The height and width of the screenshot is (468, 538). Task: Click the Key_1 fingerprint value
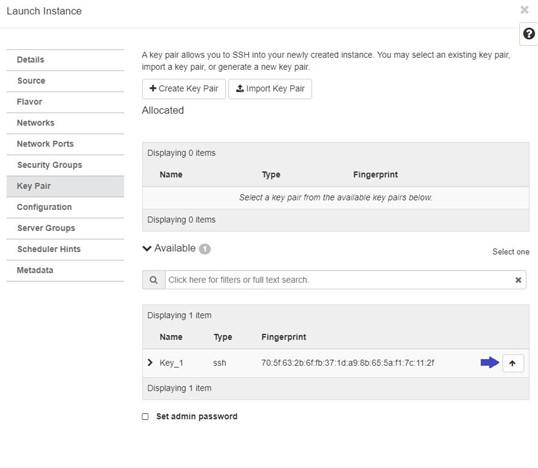point(348,363)
